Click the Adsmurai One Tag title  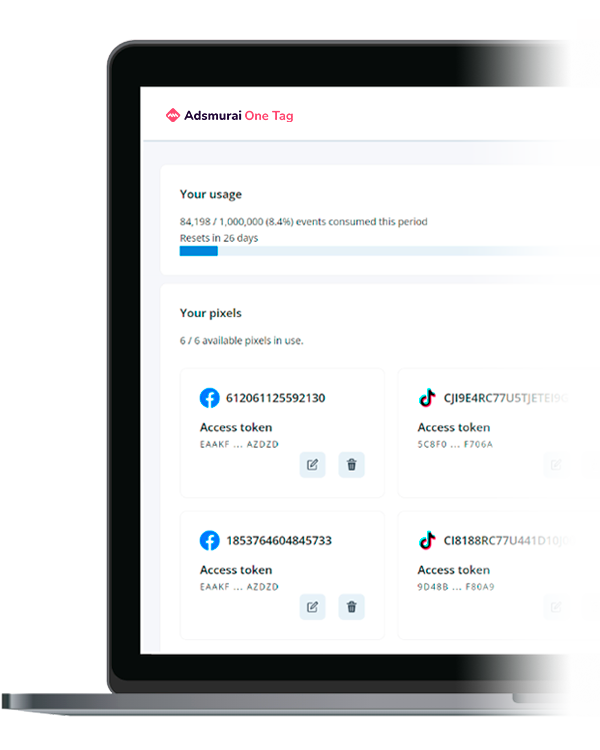tap(239, 116)
